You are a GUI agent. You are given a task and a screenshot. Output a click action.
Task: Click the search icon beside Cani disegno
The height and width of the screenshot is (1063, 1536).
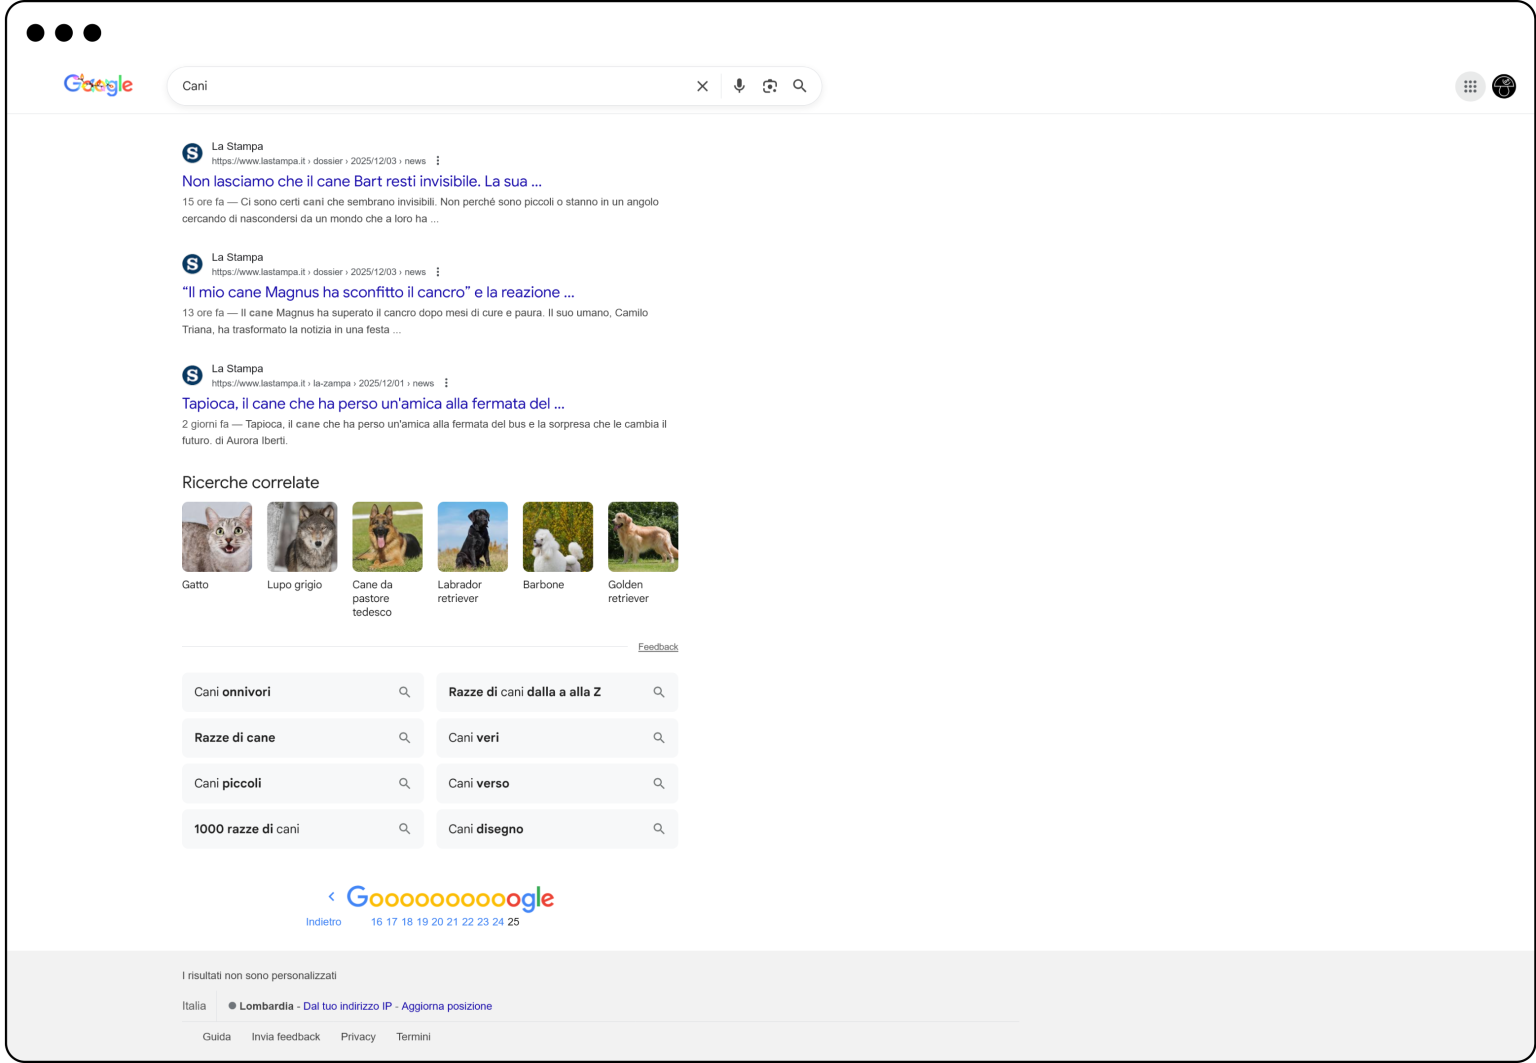pos(659,829)
